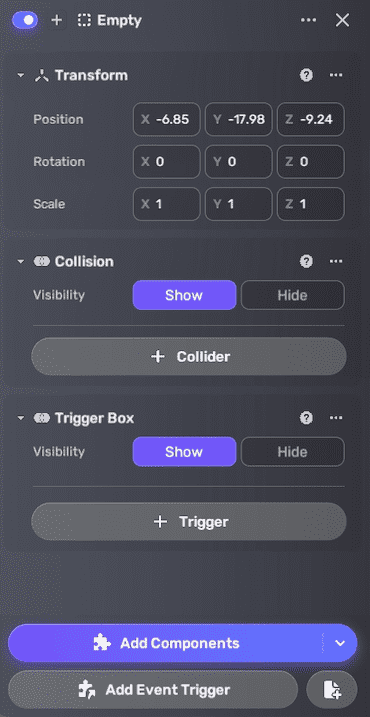Image resolution: width=370 pixels, height=717 pixels.
Task: Click the add script file icon button
Action: pos(332,689)
